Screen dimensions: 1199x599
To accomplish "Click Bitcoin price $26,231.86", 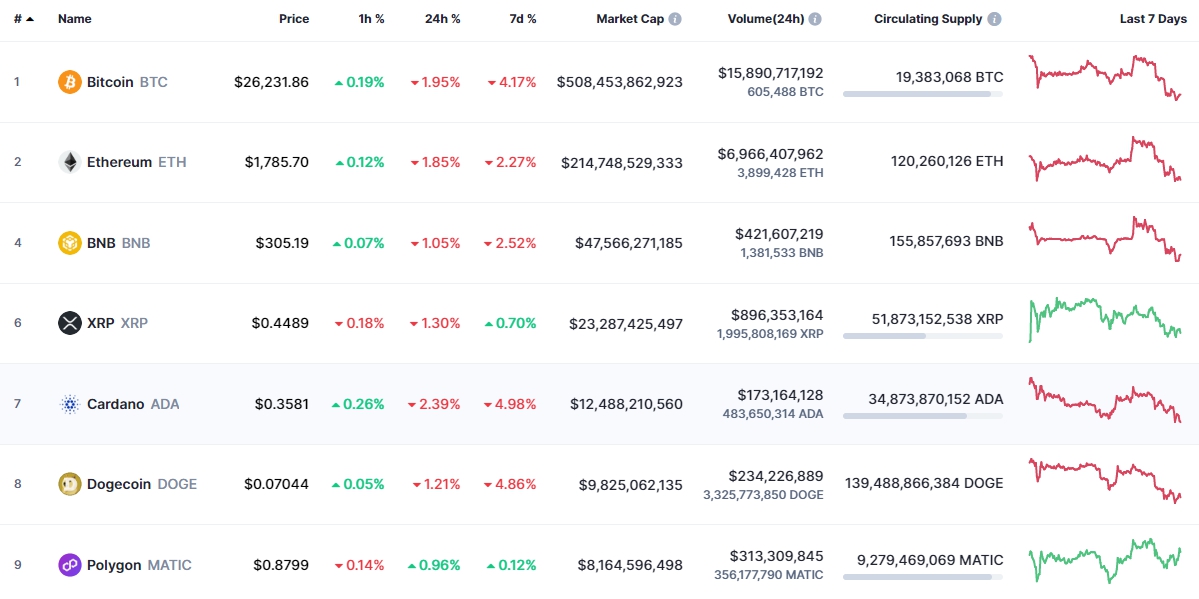I will [x=271, y=82].
